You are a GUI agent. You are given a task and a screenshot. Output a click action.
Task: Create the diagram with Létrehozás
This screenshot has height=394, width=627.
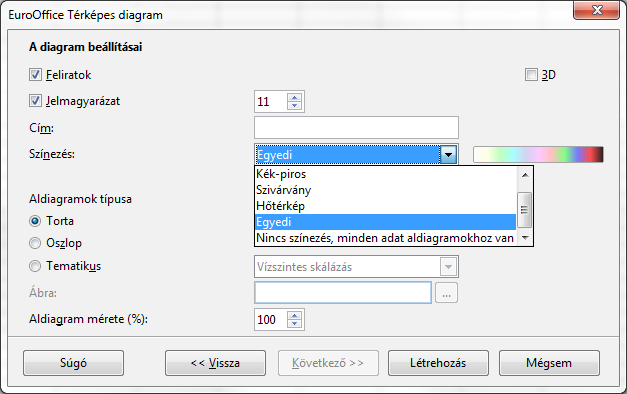(x=438, y=363)
